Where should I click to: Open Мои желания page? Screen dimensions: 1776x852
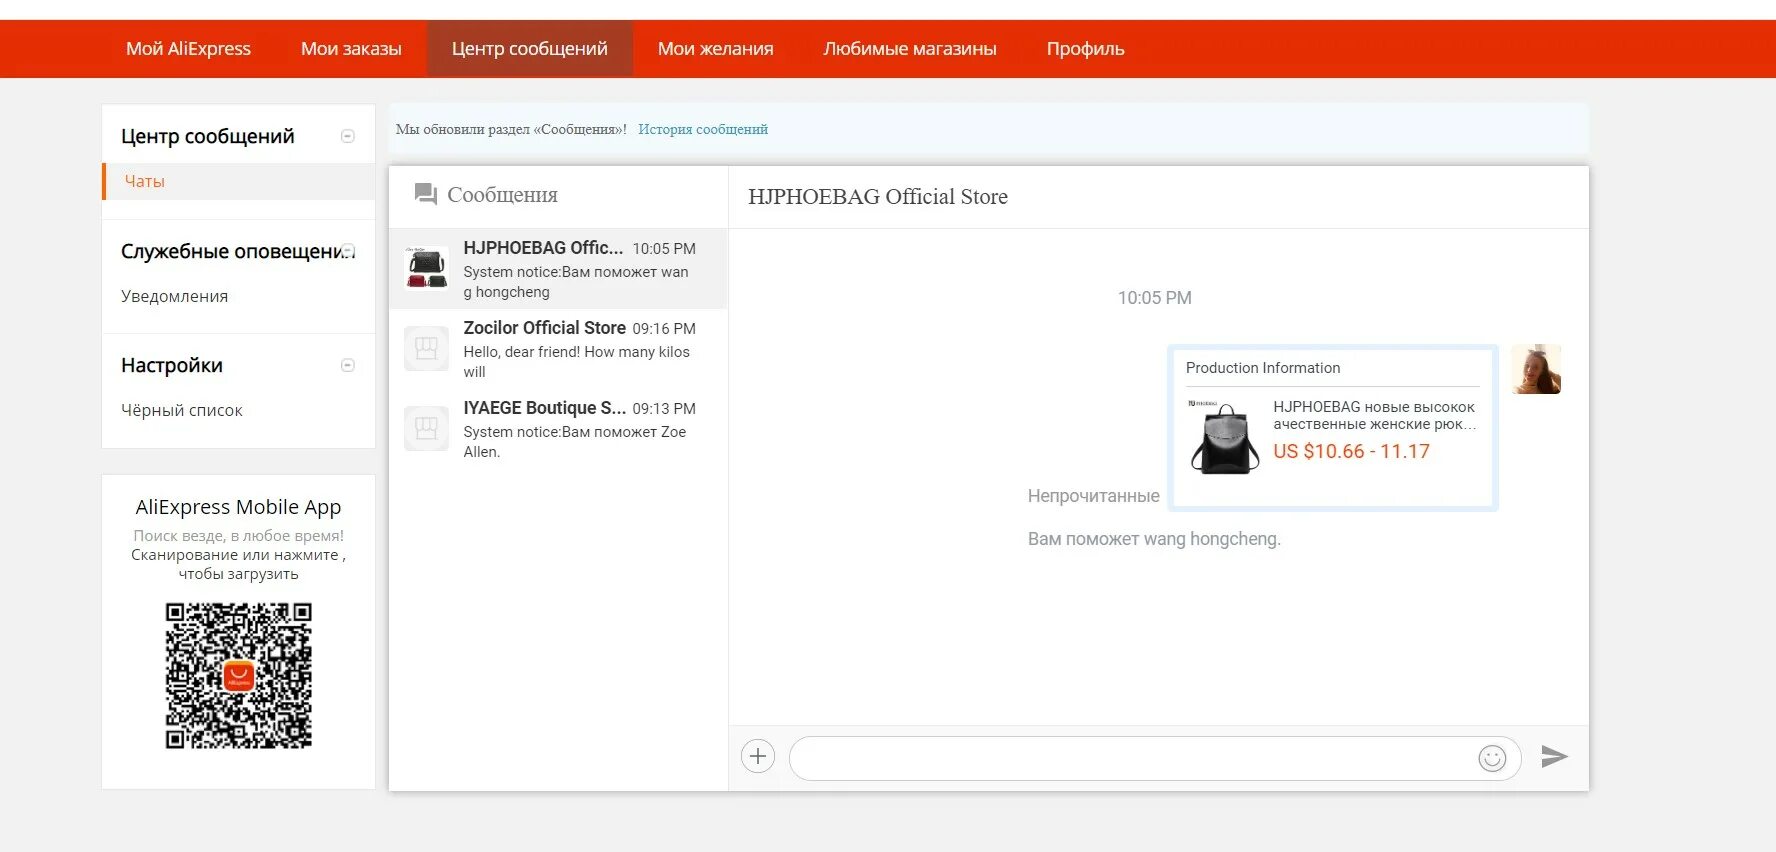[x=715, y=49]
